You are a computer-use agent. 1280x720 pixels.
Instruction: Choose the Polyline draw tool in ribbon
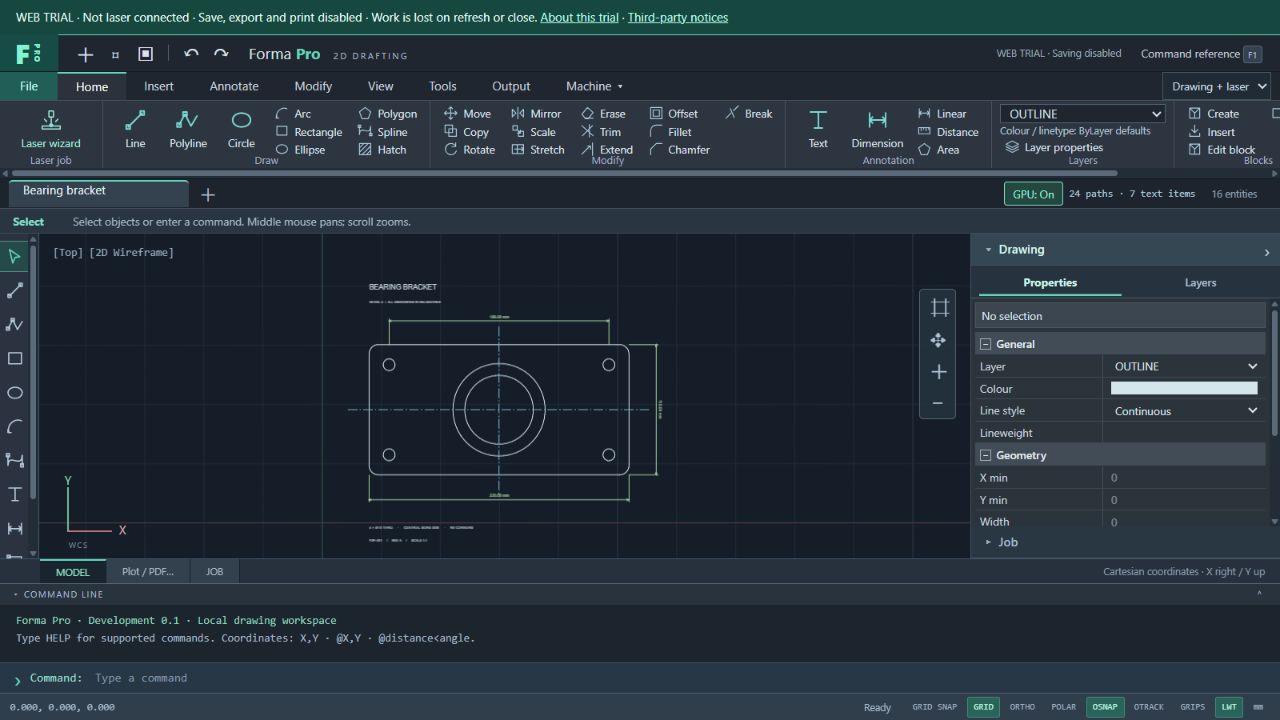(188, 129)
